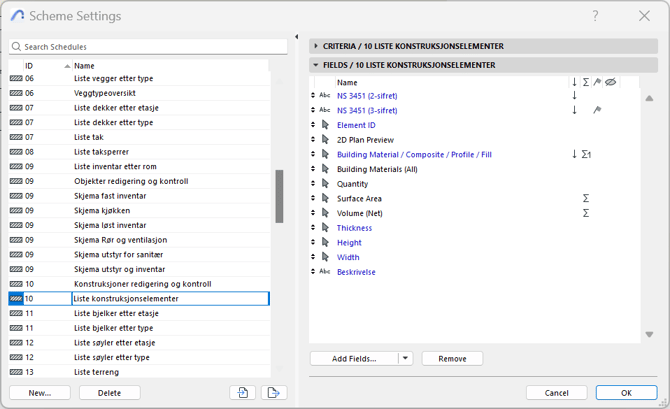Select 'Skjema kjøkken' scheme row
The image size is (670, 409).
(x=104, y=211)
